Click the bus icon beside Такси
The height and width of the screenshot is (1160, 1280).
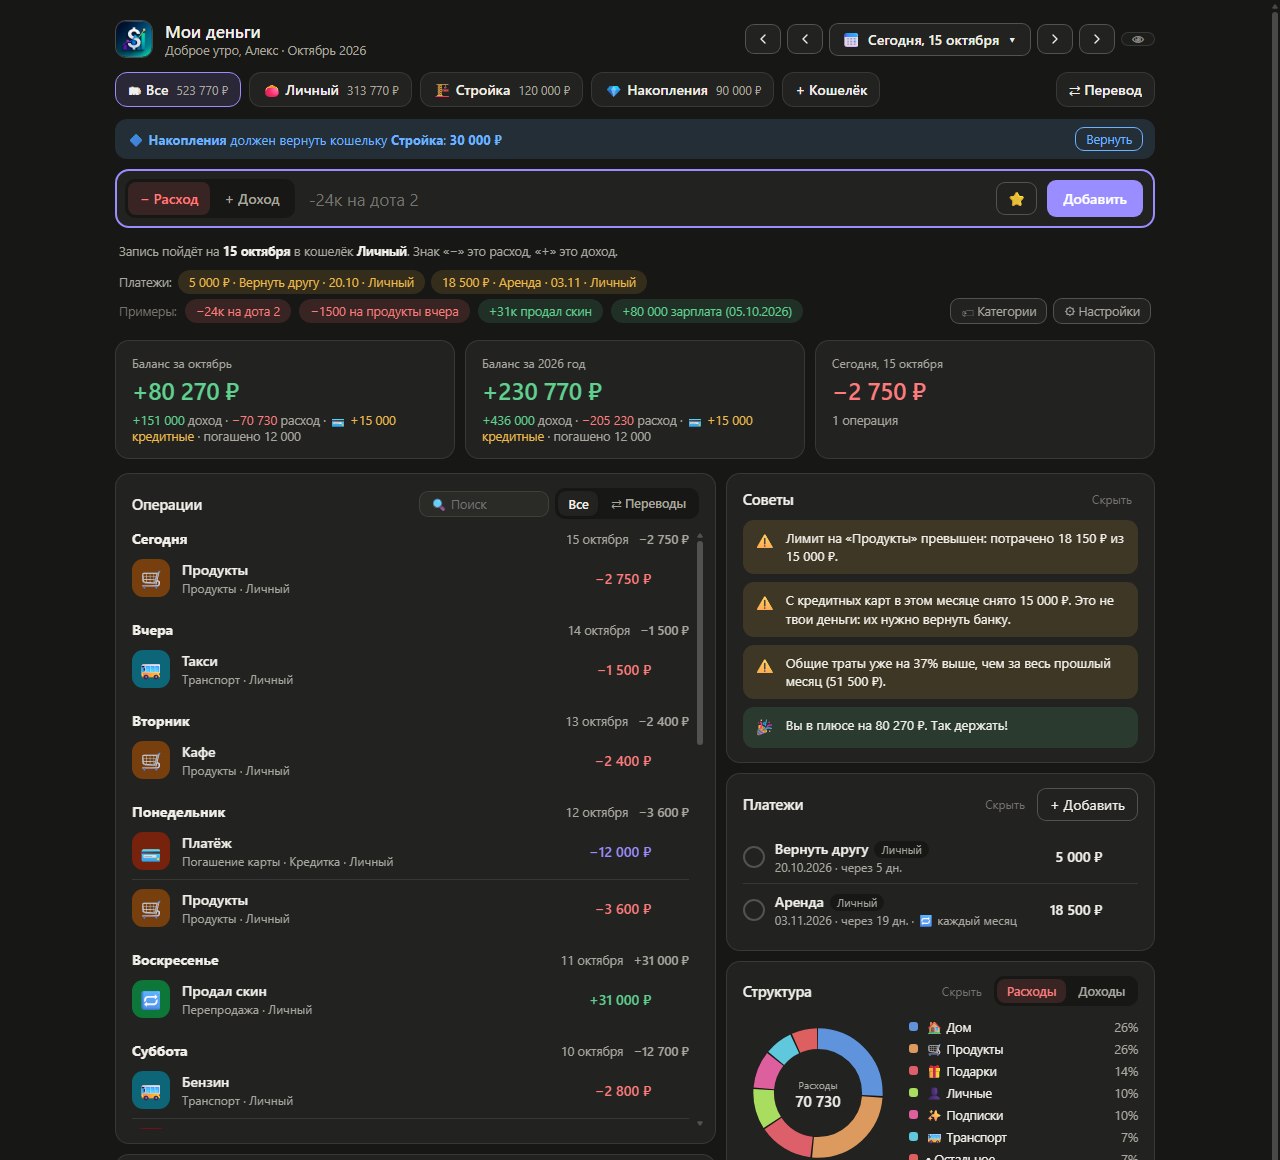[151, 670]
